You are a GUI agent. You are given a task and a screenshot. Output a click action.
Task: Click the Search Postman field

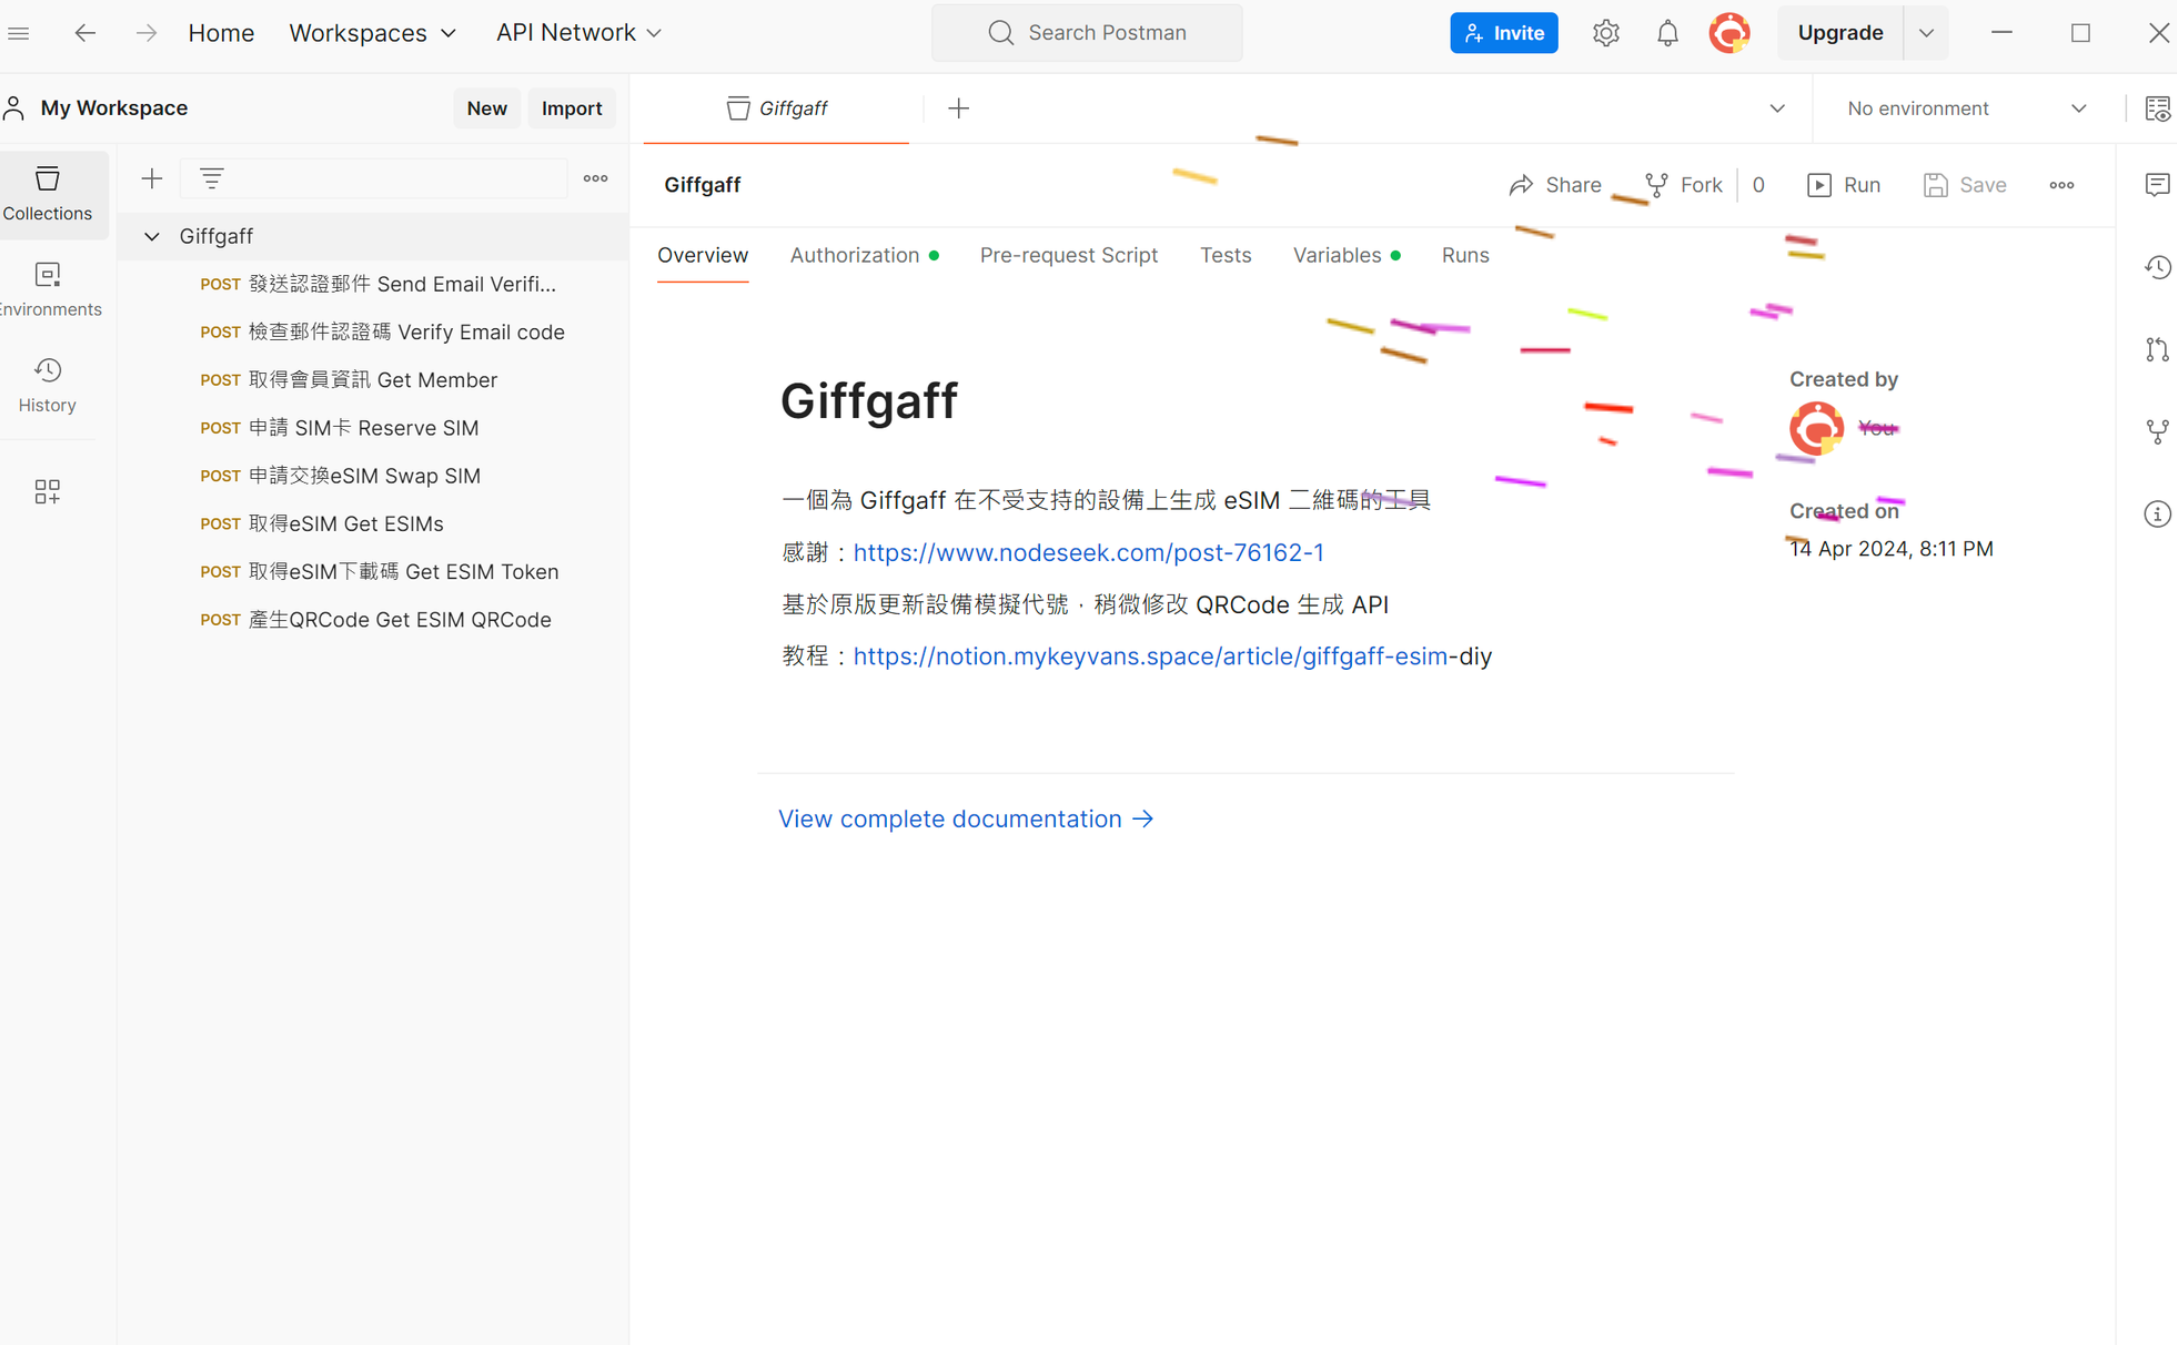pos(1087,33)
